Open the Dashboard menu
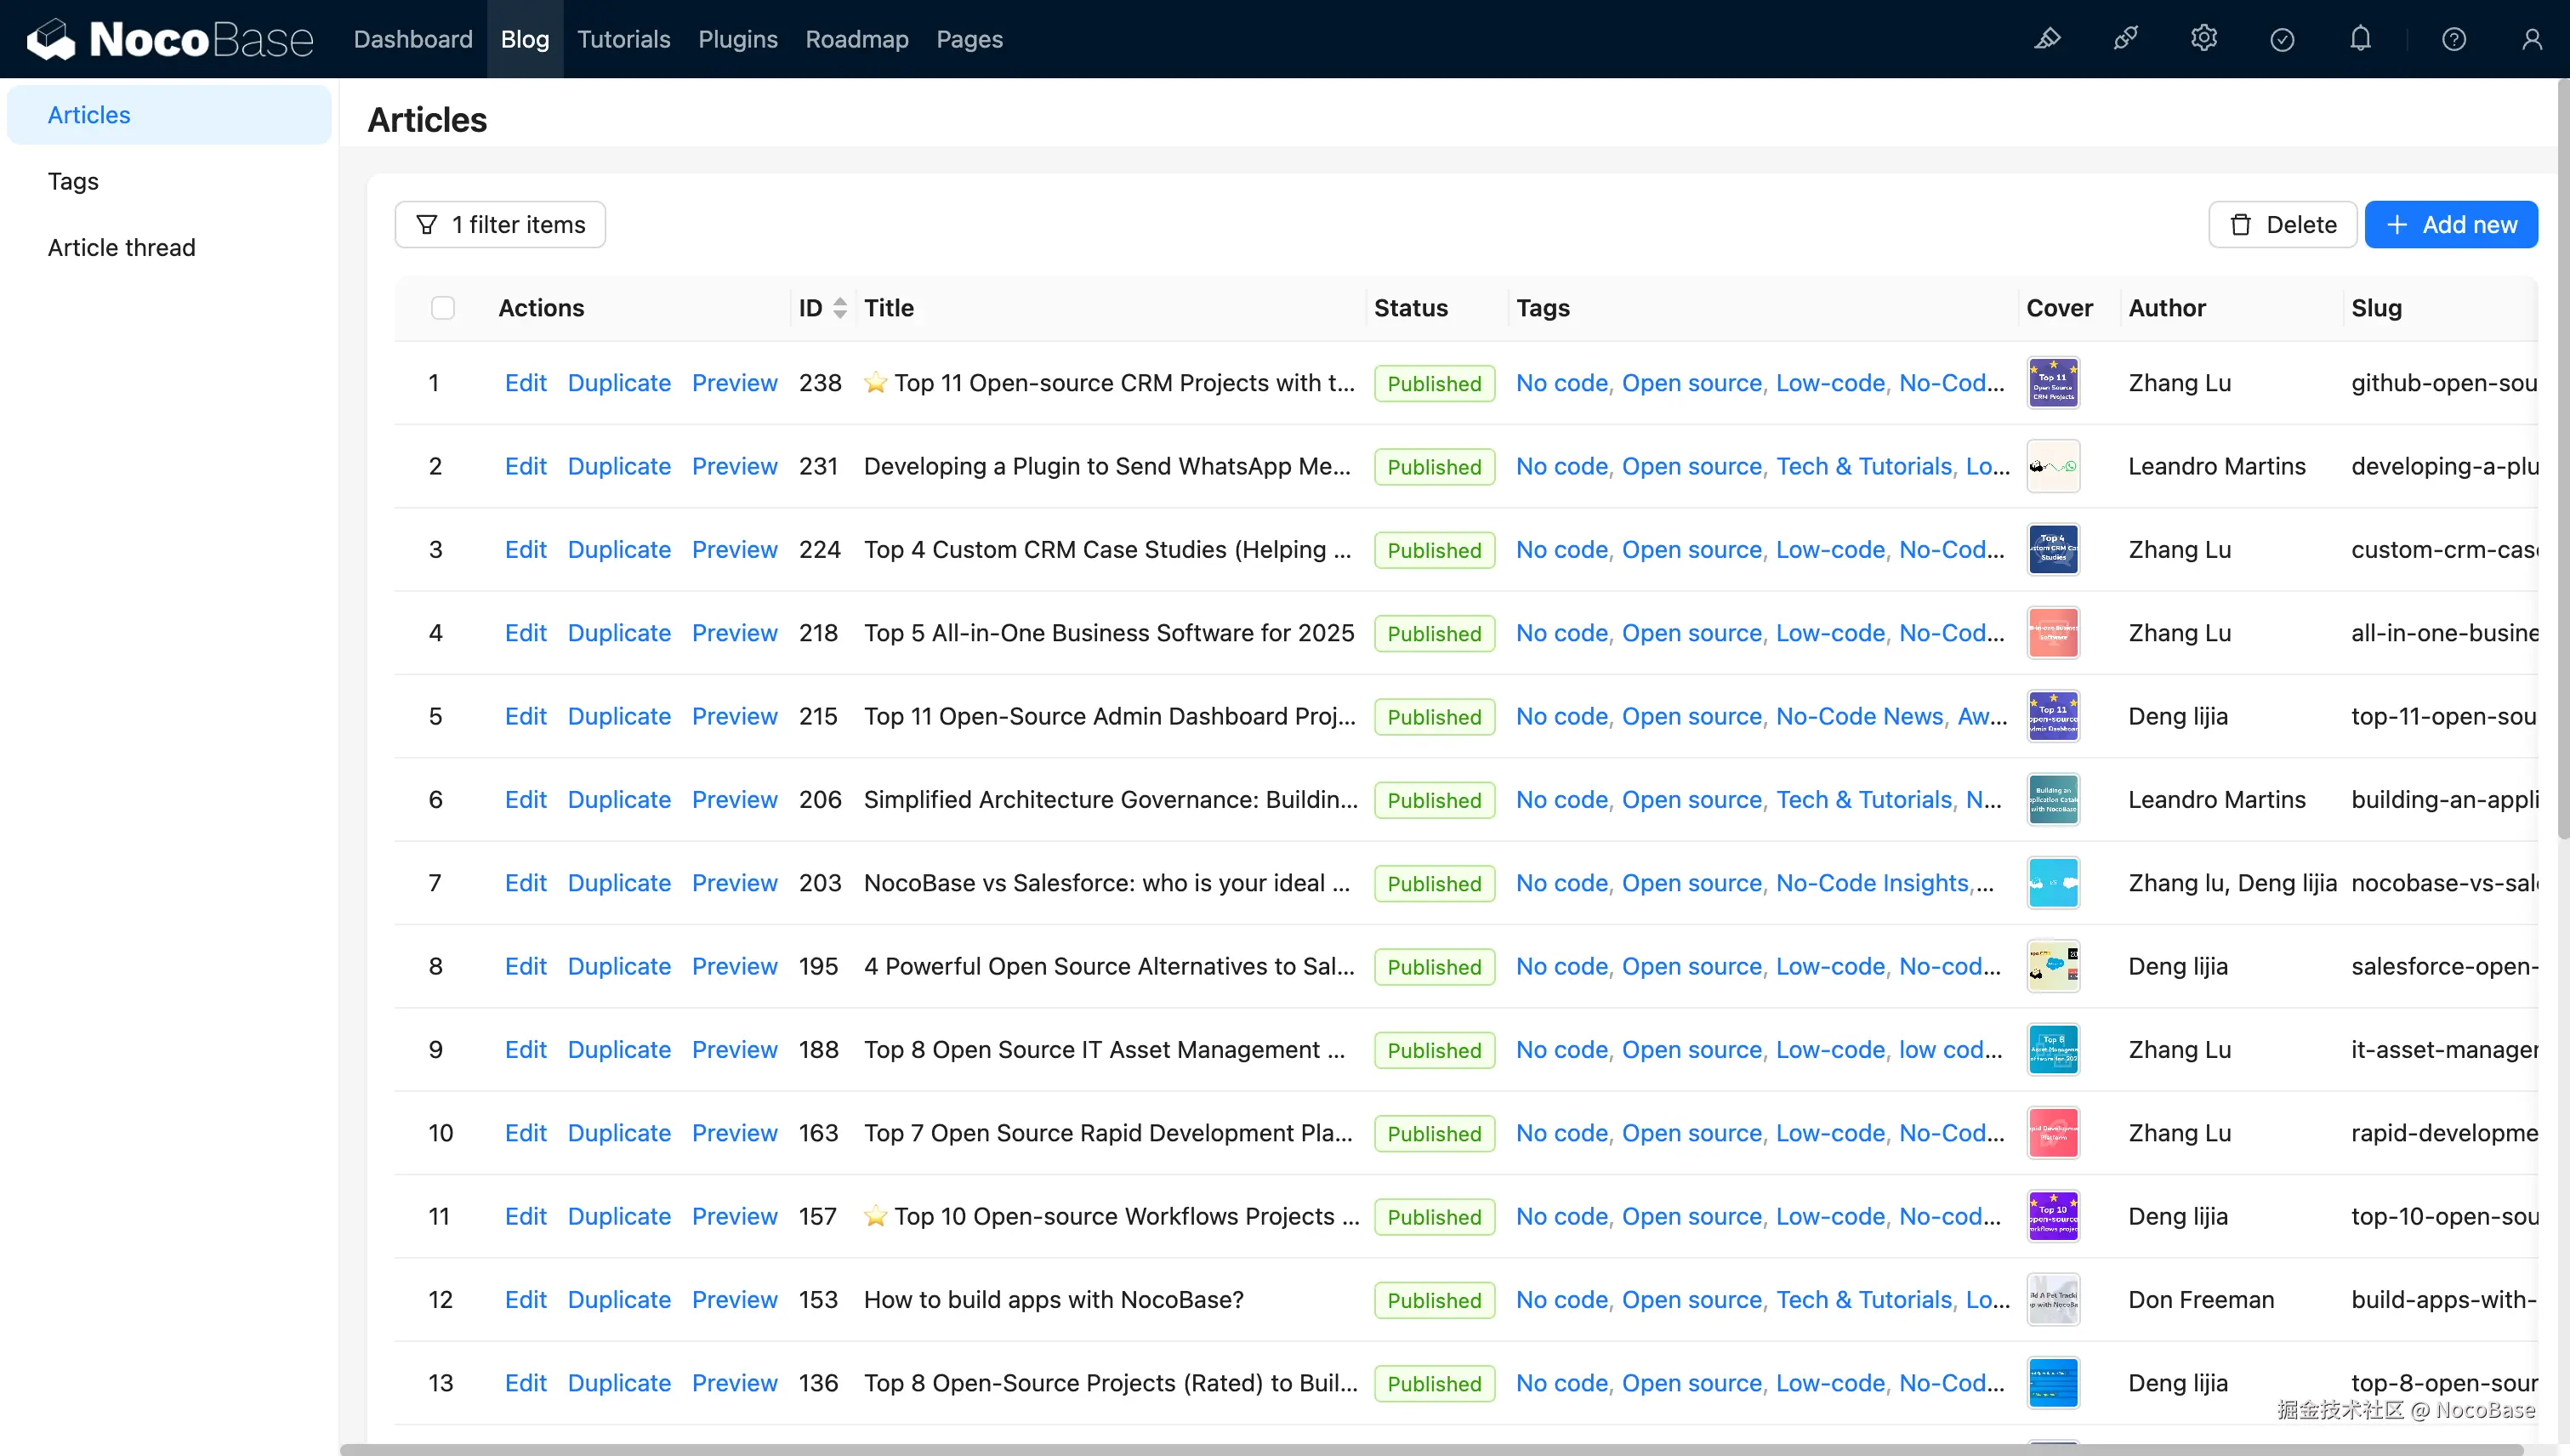 [413, 39]
